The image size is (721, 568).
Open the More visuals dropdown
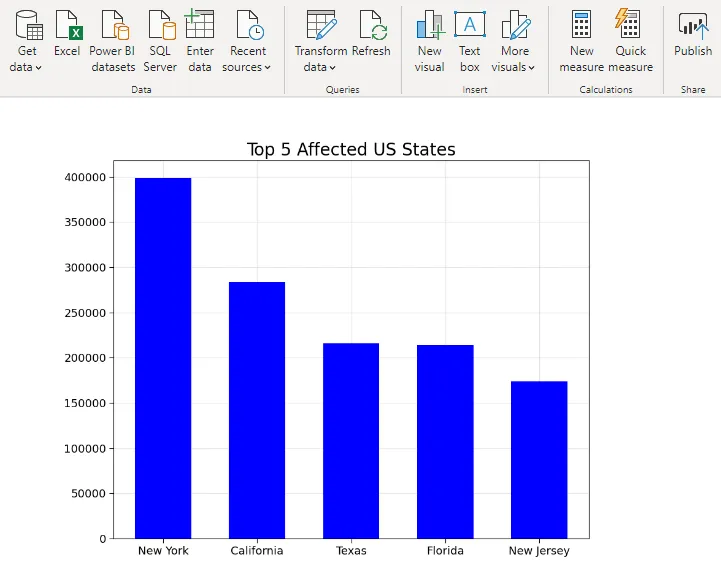pos(514,67)
